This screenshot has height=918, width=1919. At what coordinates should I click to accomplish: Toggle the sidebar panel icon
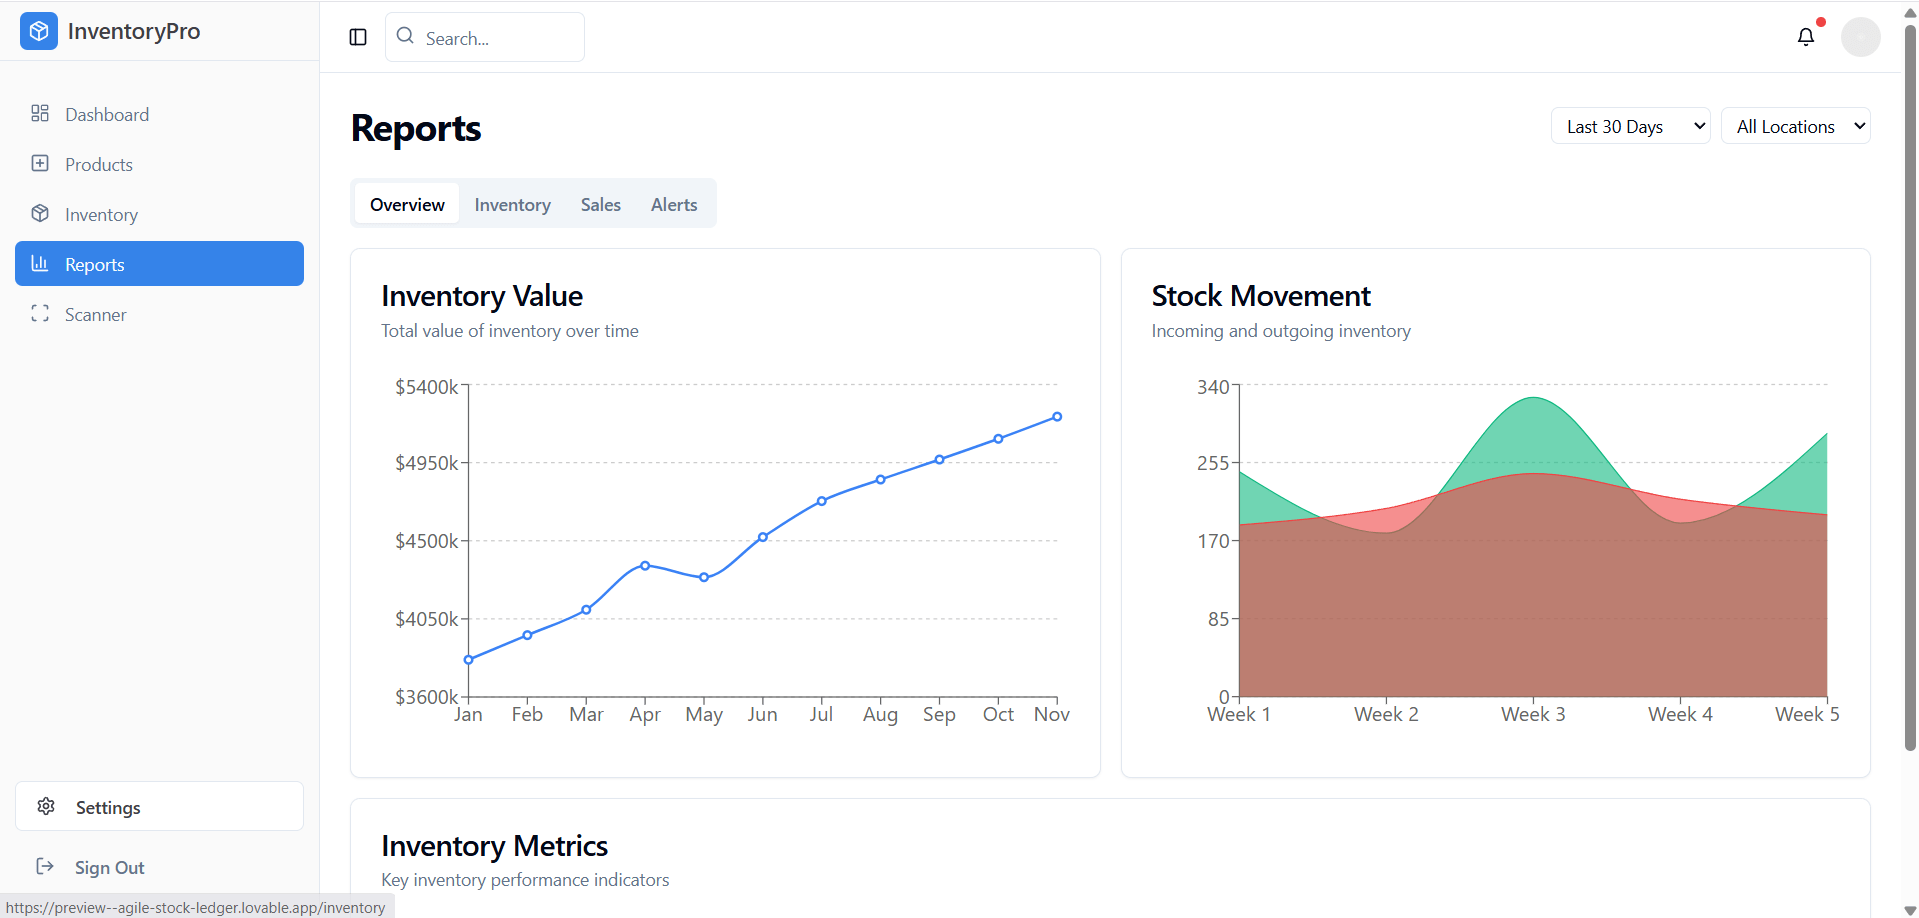[x=358, y=37]
